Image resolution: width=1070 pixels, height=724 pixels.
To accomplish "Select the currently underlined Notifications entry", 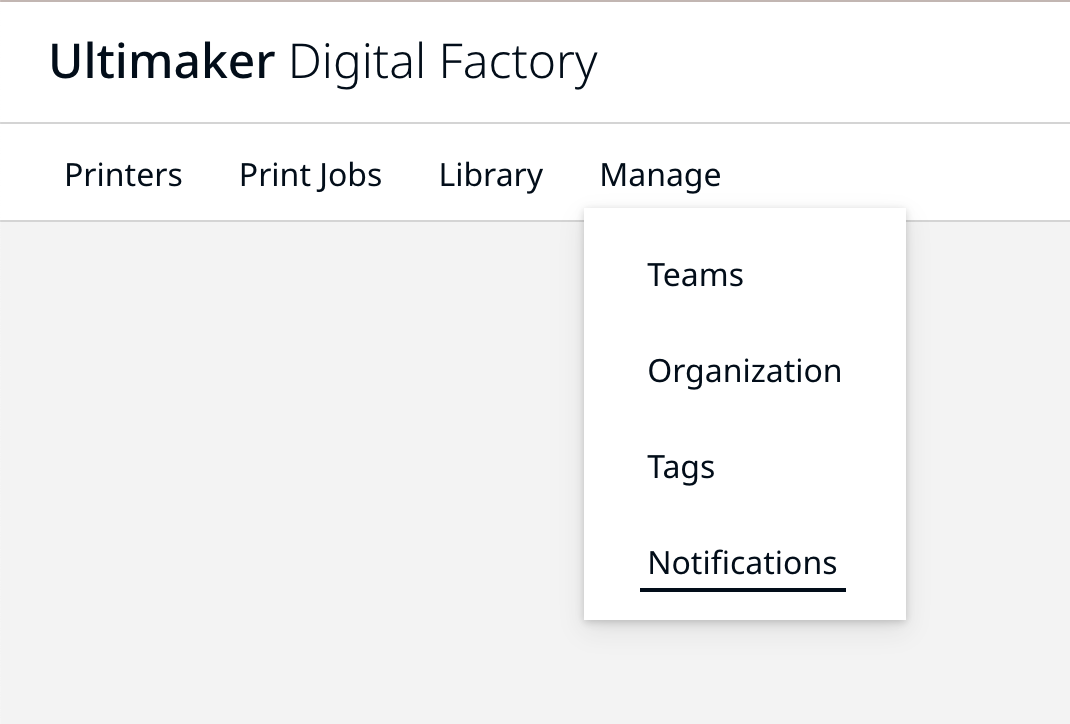I will click(x=742, y=562).
